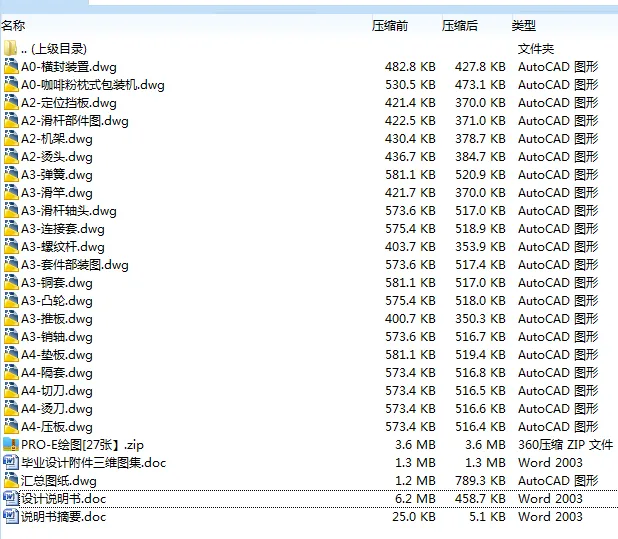Click the 458.7 KB compressed size

pos(480,499)
